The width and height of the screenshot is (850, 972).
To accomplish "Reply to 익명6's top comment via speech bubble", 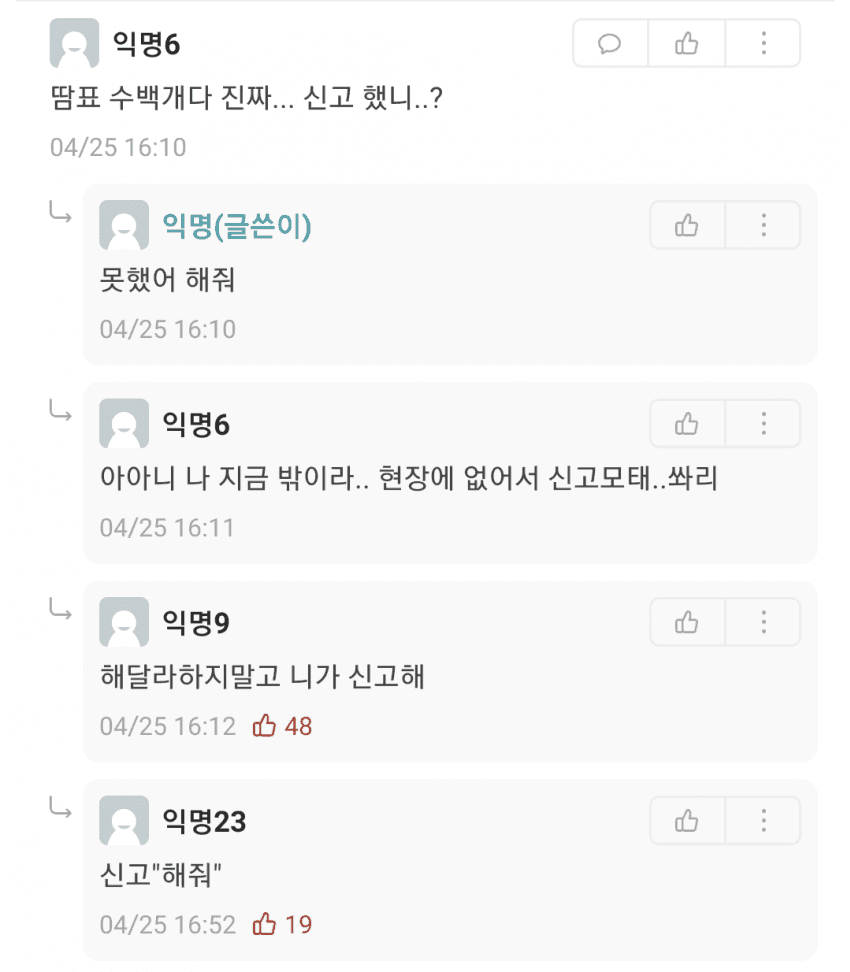I will 610,44.
